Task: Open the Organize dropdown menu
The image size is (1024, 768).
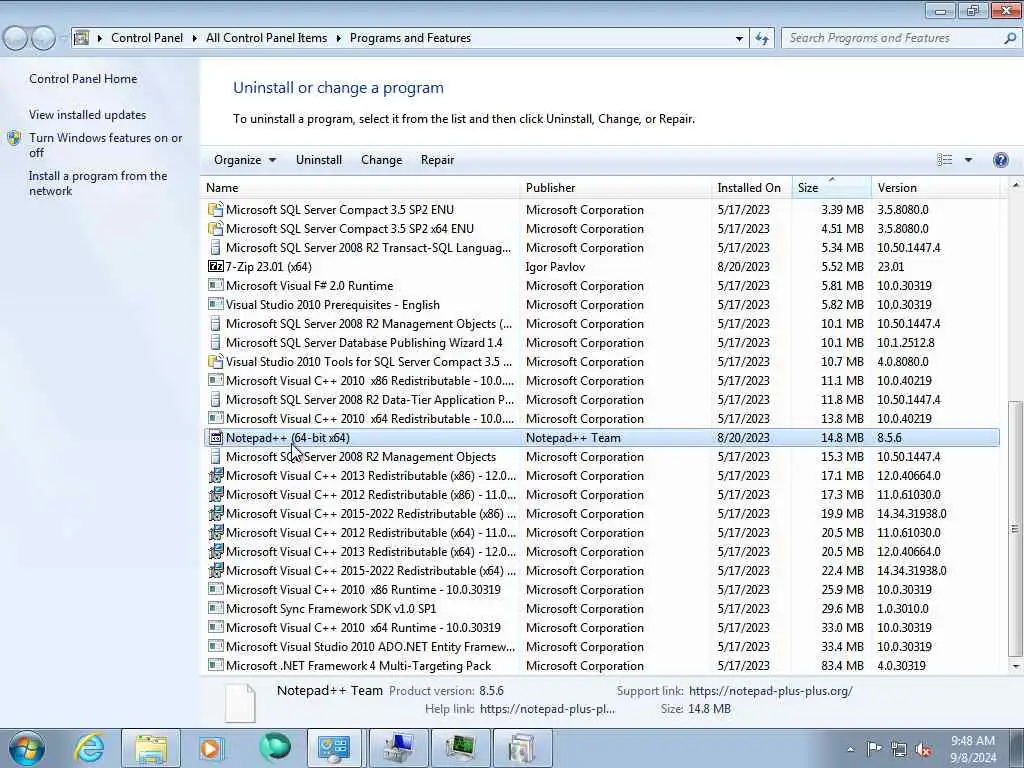Action: 245,160
